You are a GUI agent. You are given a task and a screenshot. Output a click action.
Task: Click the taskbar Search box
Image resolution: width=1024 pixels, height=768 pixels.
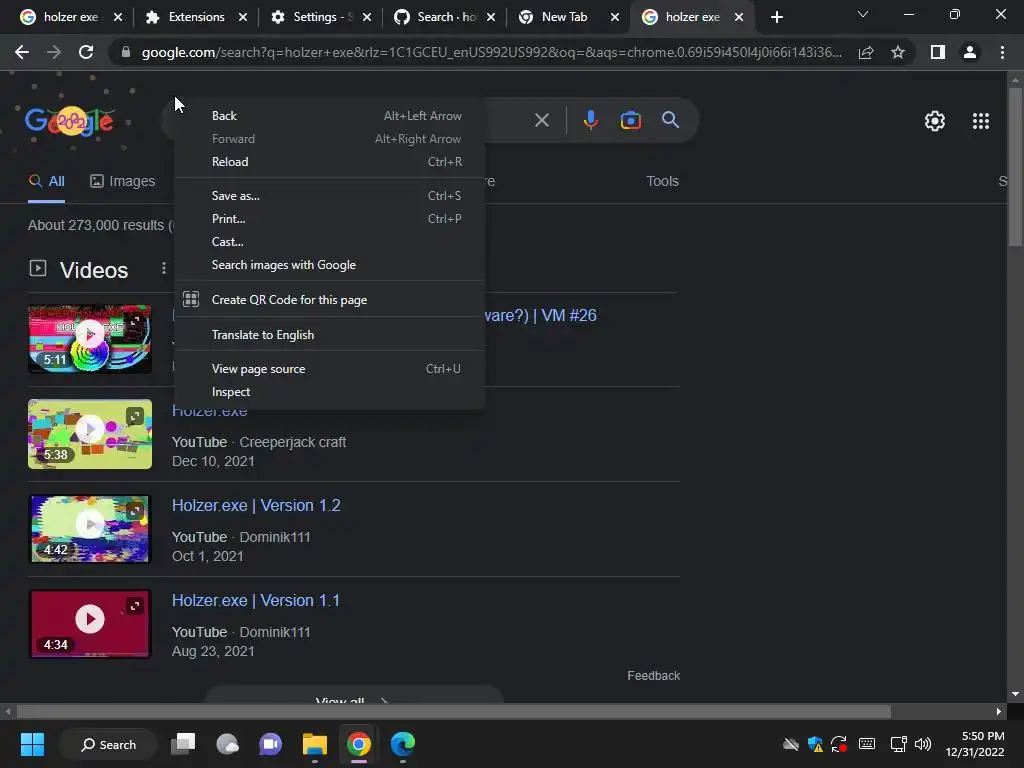pos(108,744)
